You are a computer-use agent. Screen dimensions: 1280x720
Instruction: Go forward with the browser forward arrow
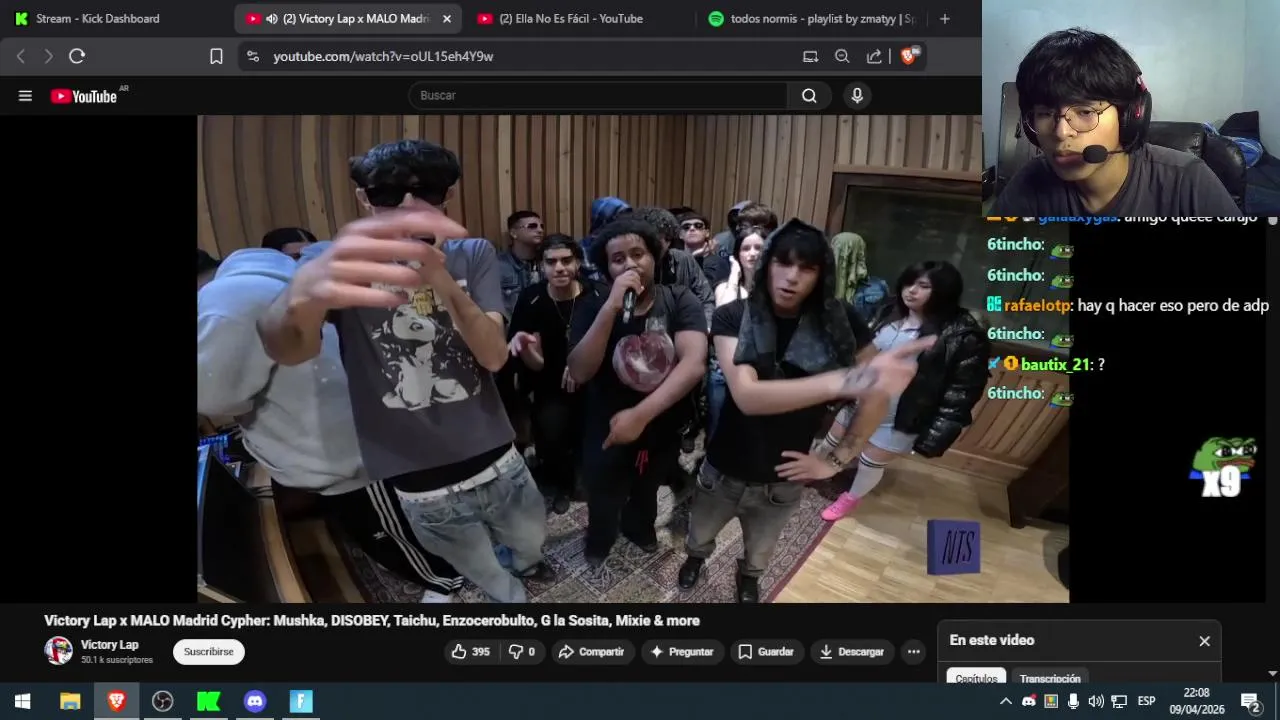click(48, 56)
